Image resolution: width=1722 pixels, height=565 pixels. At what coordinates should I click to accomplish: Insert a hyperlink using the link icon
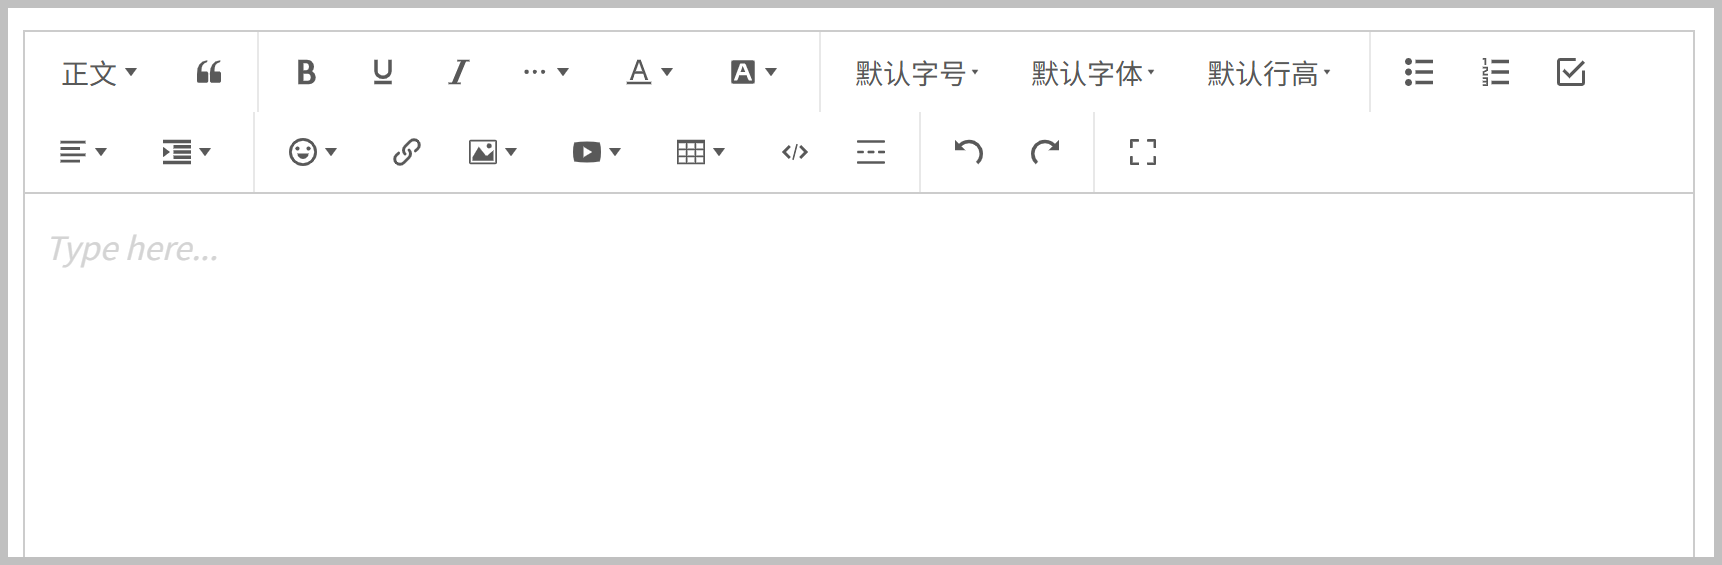point(406,152)
